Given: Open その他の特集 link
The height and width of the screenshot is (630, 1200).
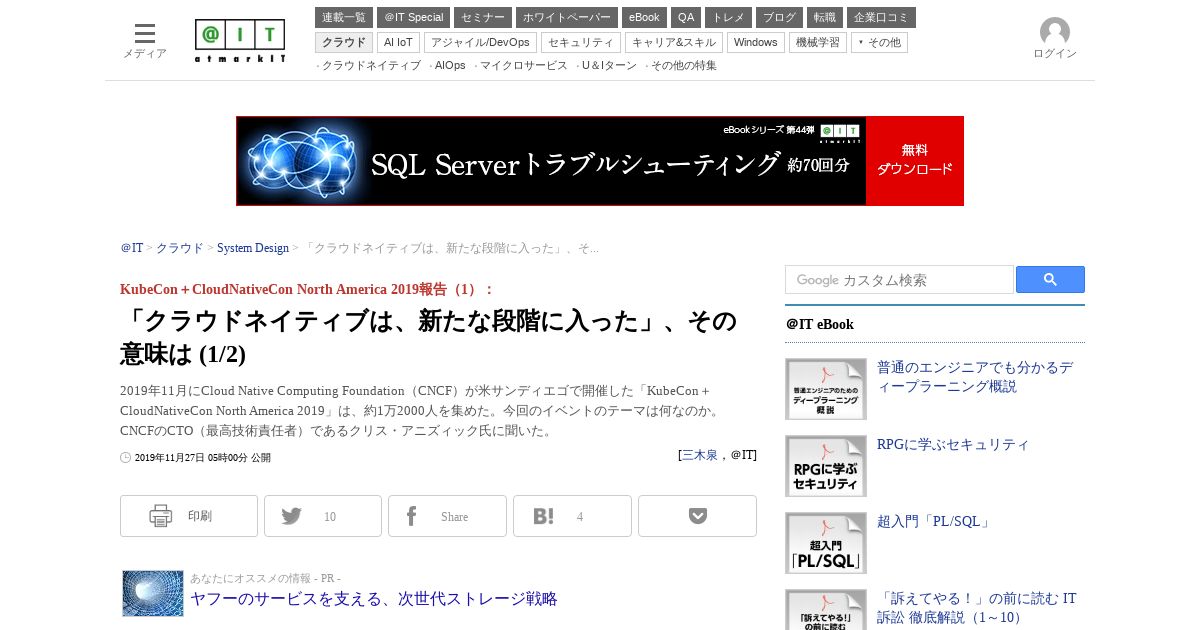Looking at the screenshot, I should coord(684,66).
